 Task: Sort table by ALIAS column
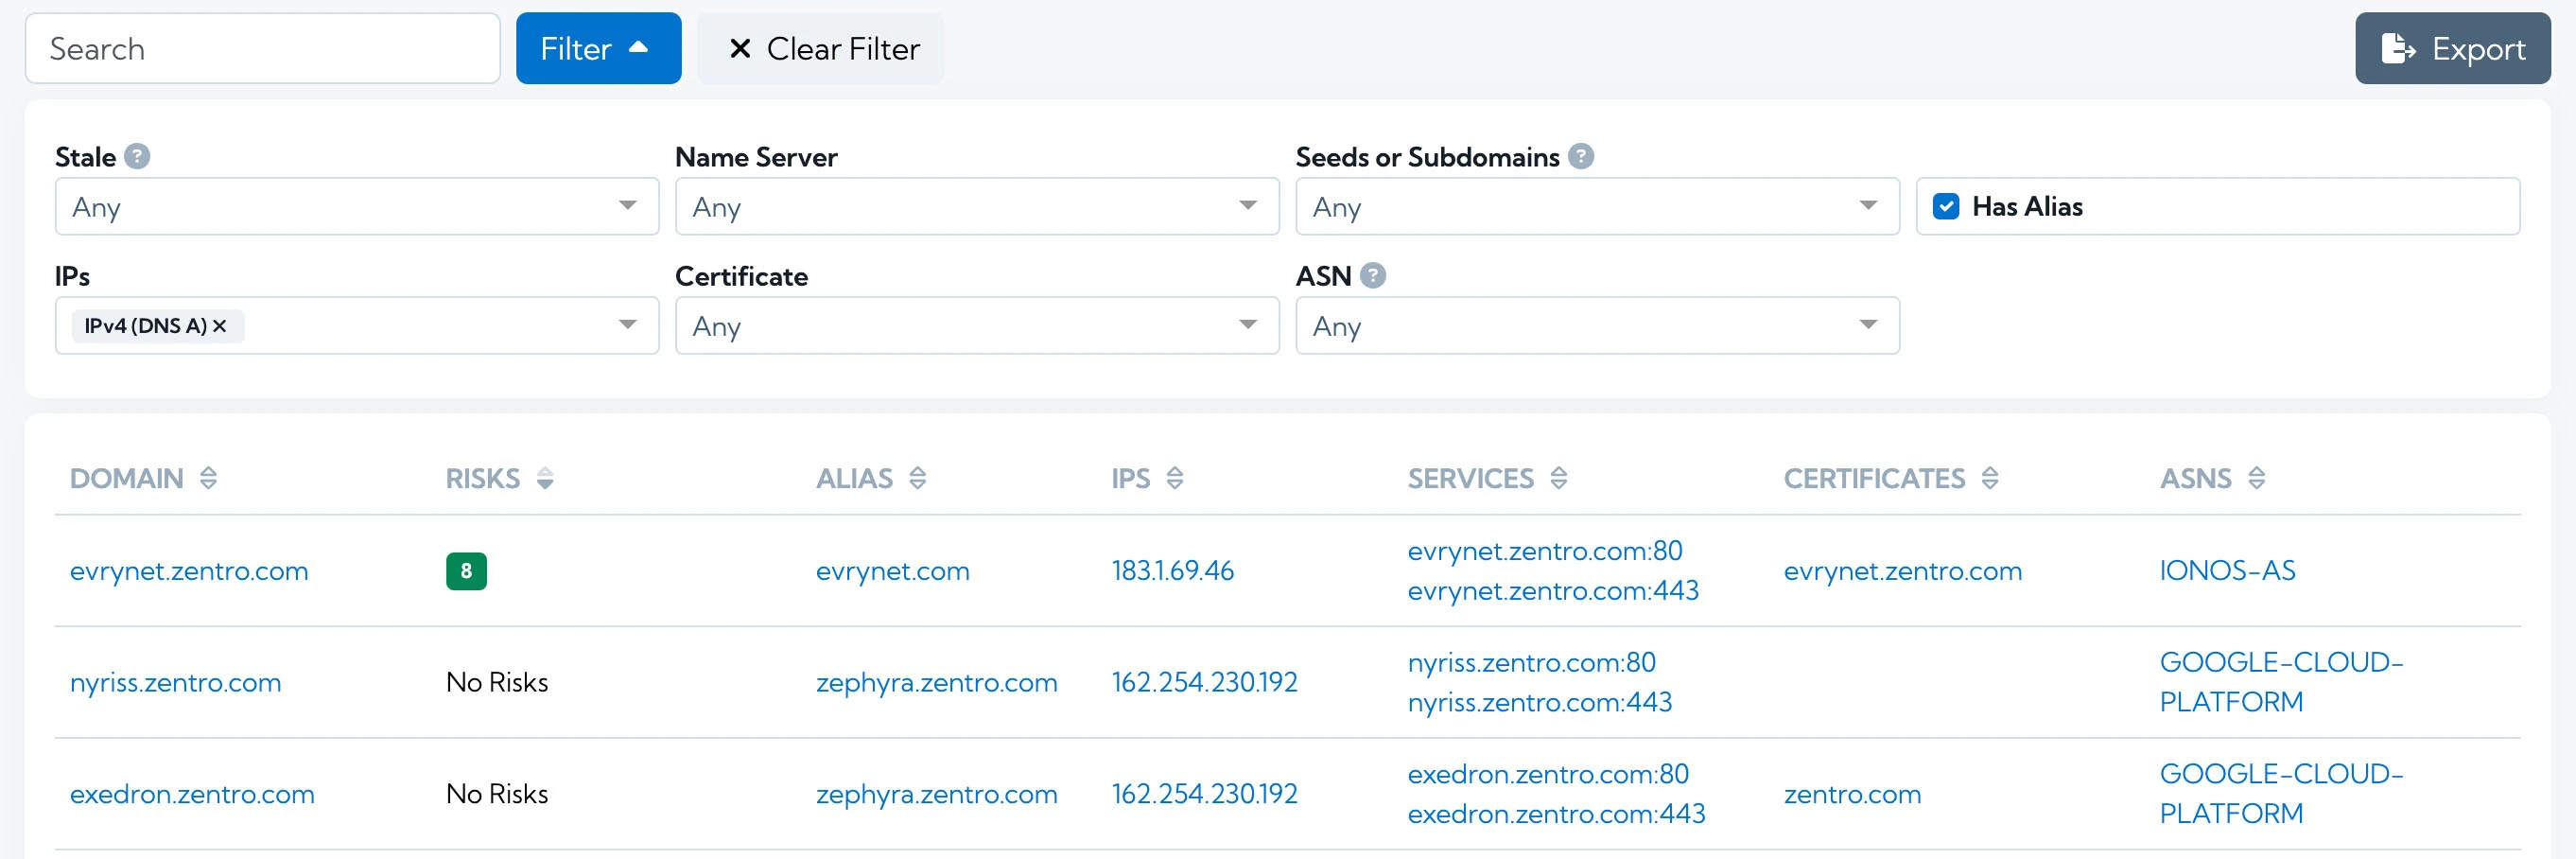click(918, 478)
